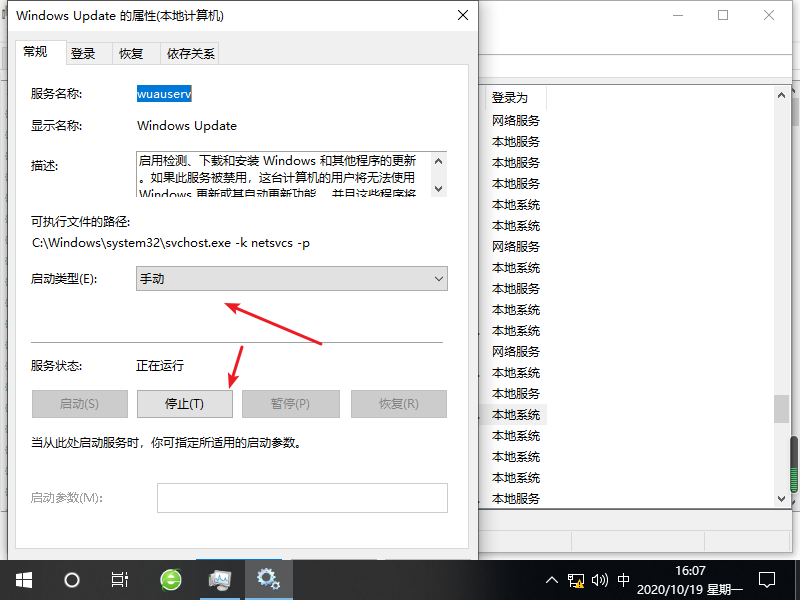Switch to the Services gears taskbar icon
Viewport: 800px width, 600px height.
267,579
